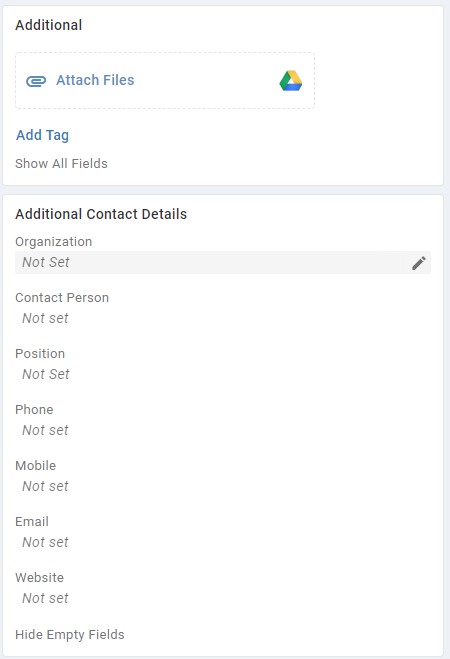
Task: Edit the Position Not Set value
Action: click(46, 374)
